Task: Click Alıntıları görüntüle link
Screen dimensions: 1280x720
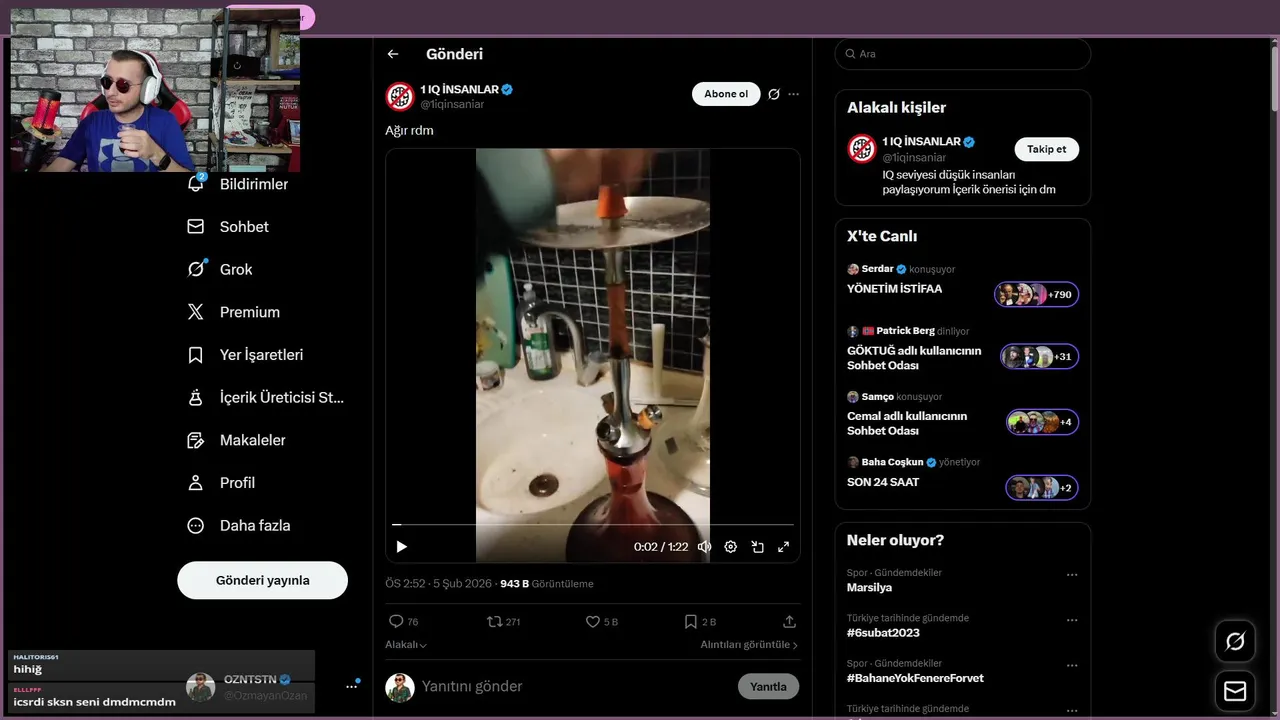Action: [749, 645]
